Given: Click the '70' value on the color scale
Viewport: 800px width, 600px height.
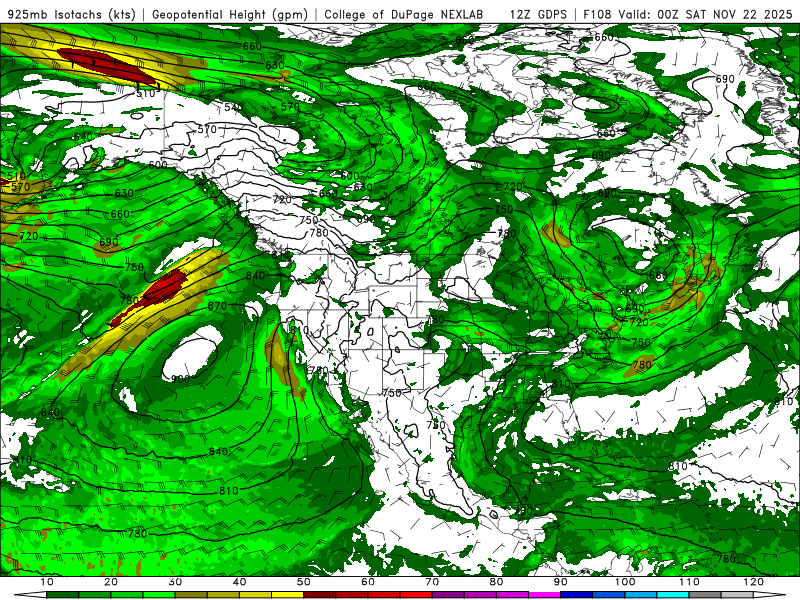Looking at the screenshot, I should click(432, 582).
